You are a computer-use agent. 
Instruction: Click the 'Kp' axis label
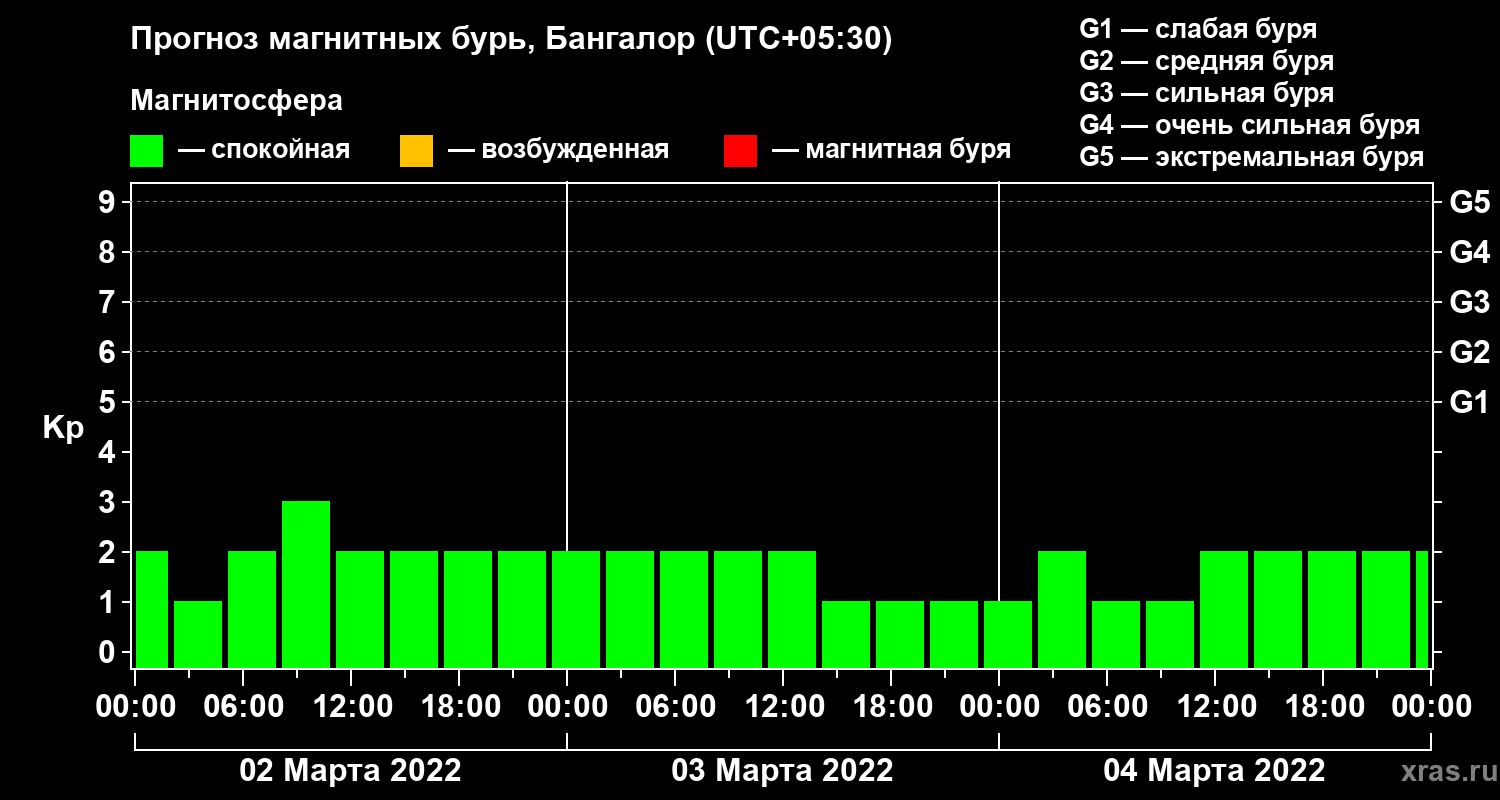64,428
